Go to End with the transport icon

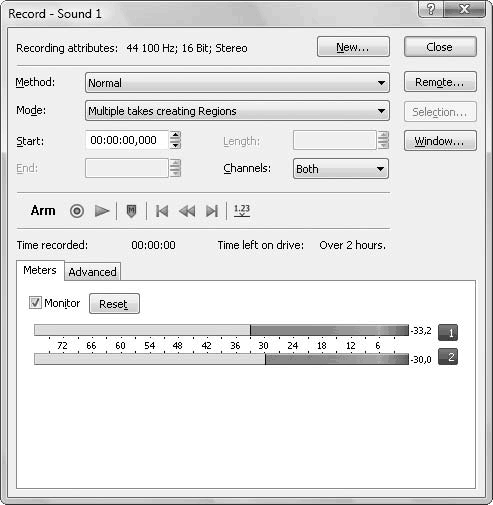[x=212, y=211]
